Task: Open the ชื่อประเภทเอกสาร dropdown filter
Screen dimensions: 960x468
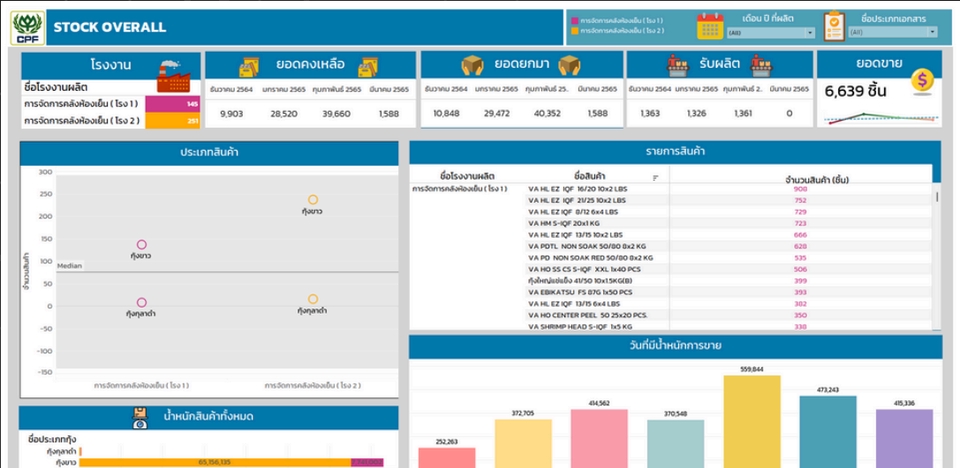Action: click(x=893, y=32)
